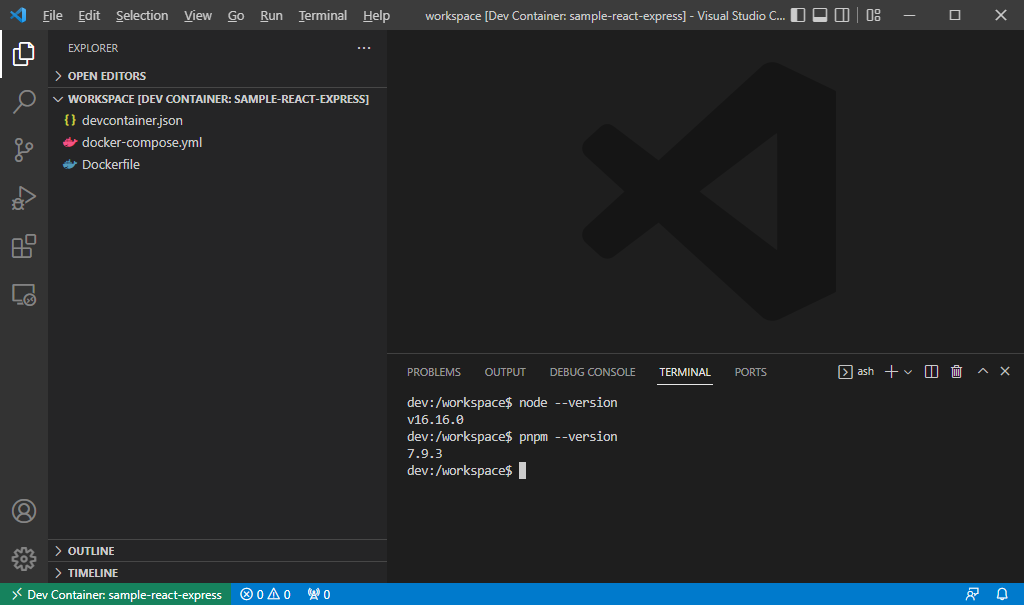This screenshot has width=1024, height=605.
Task: Switch to the Ports tab
Action: pyautogui.click(x=750, y=372)
